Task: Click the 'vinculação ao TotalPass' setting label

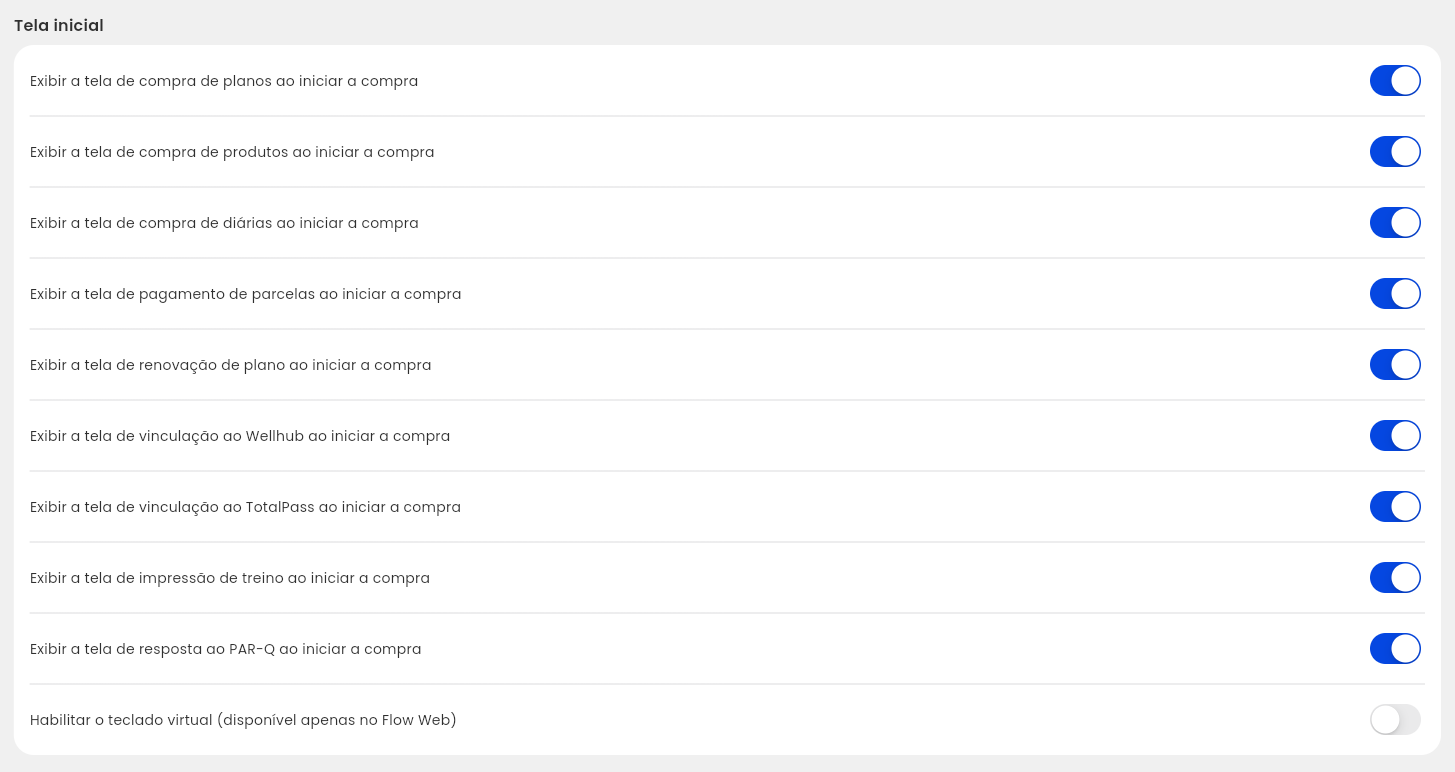Action: tap(245, 507)
